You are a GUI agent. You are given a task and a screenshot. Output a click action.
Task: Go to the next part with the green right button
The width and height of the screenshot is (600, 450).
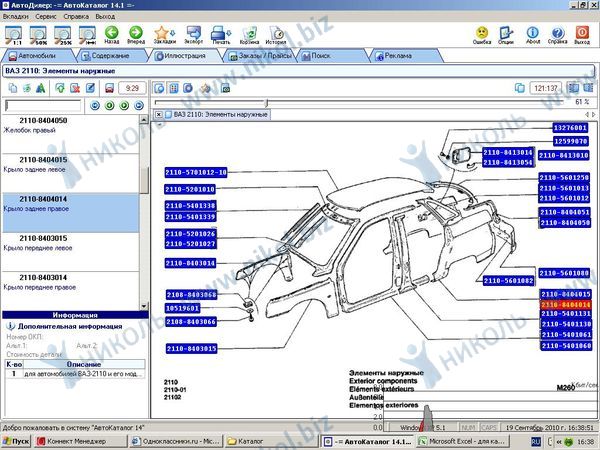124,105
